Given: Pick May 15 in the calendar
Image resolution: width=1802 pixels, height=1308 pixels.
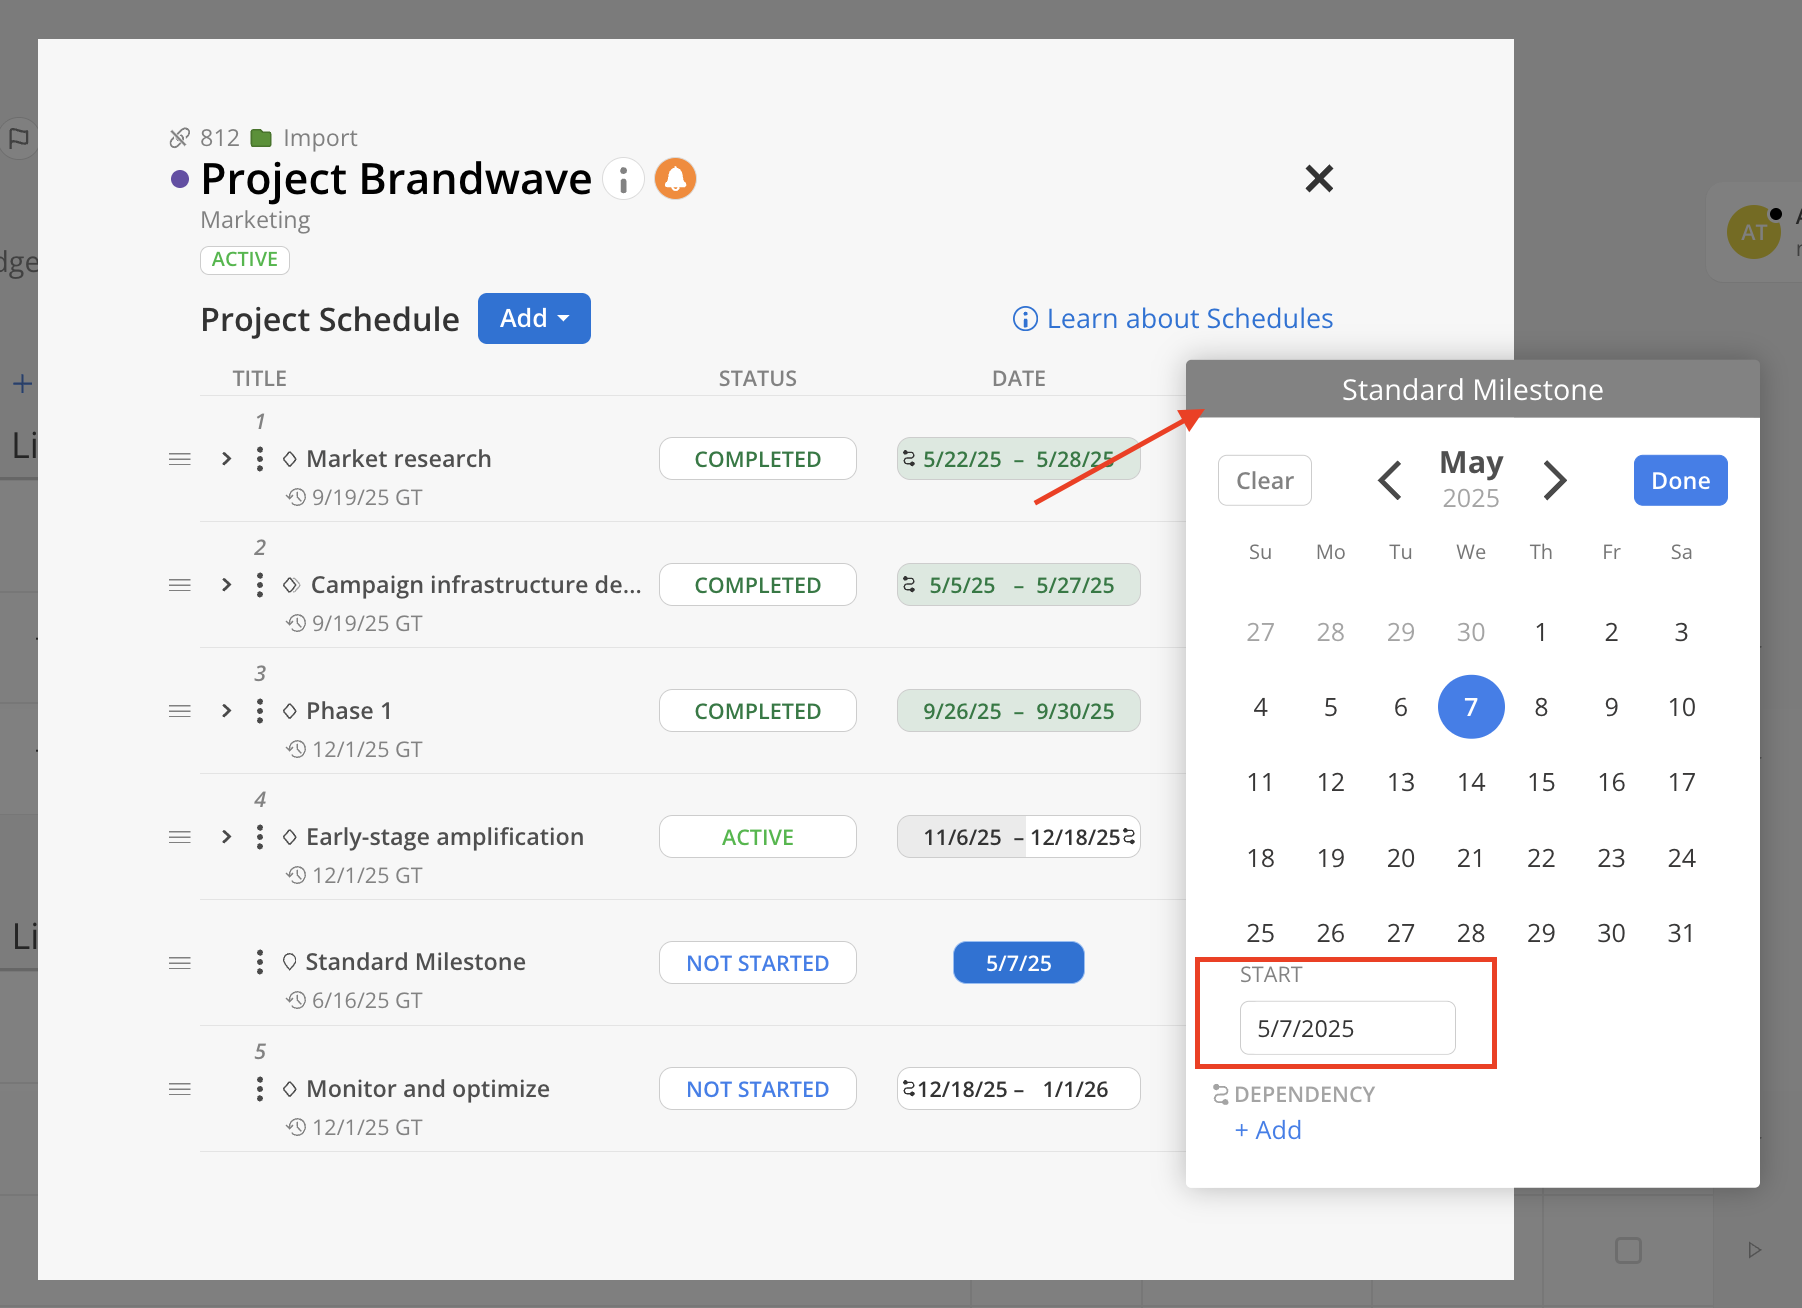Looking at the screenshot, I should (1541, 782).
